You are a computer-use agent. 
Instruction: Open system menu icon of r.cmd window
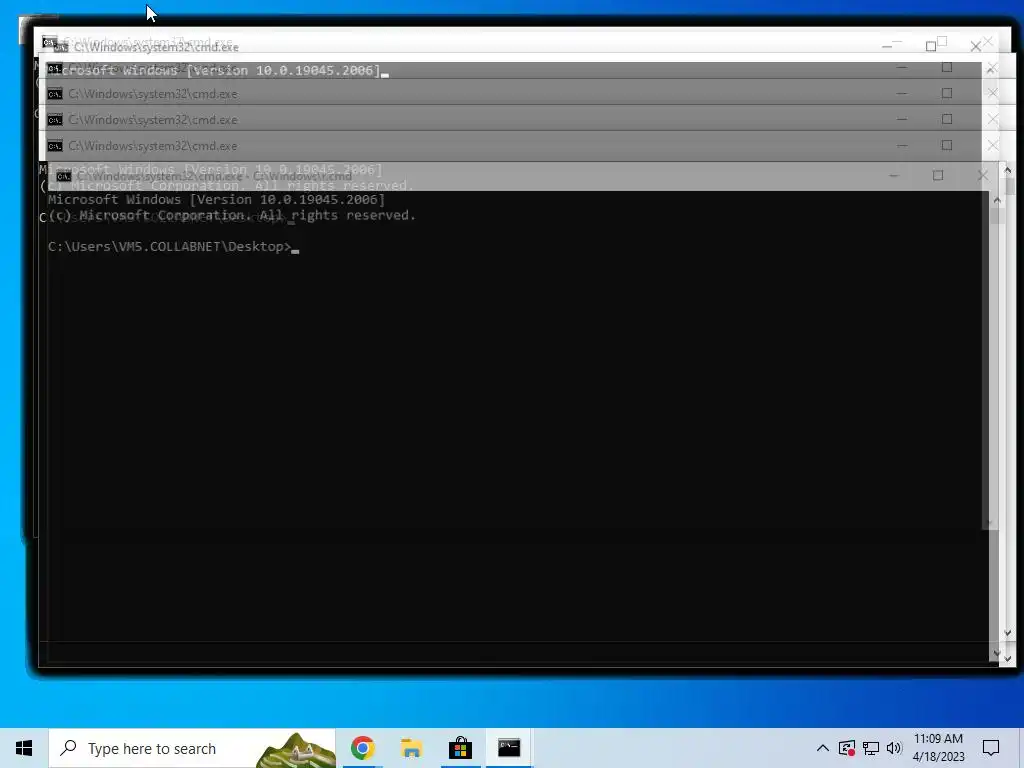(63, 176)
